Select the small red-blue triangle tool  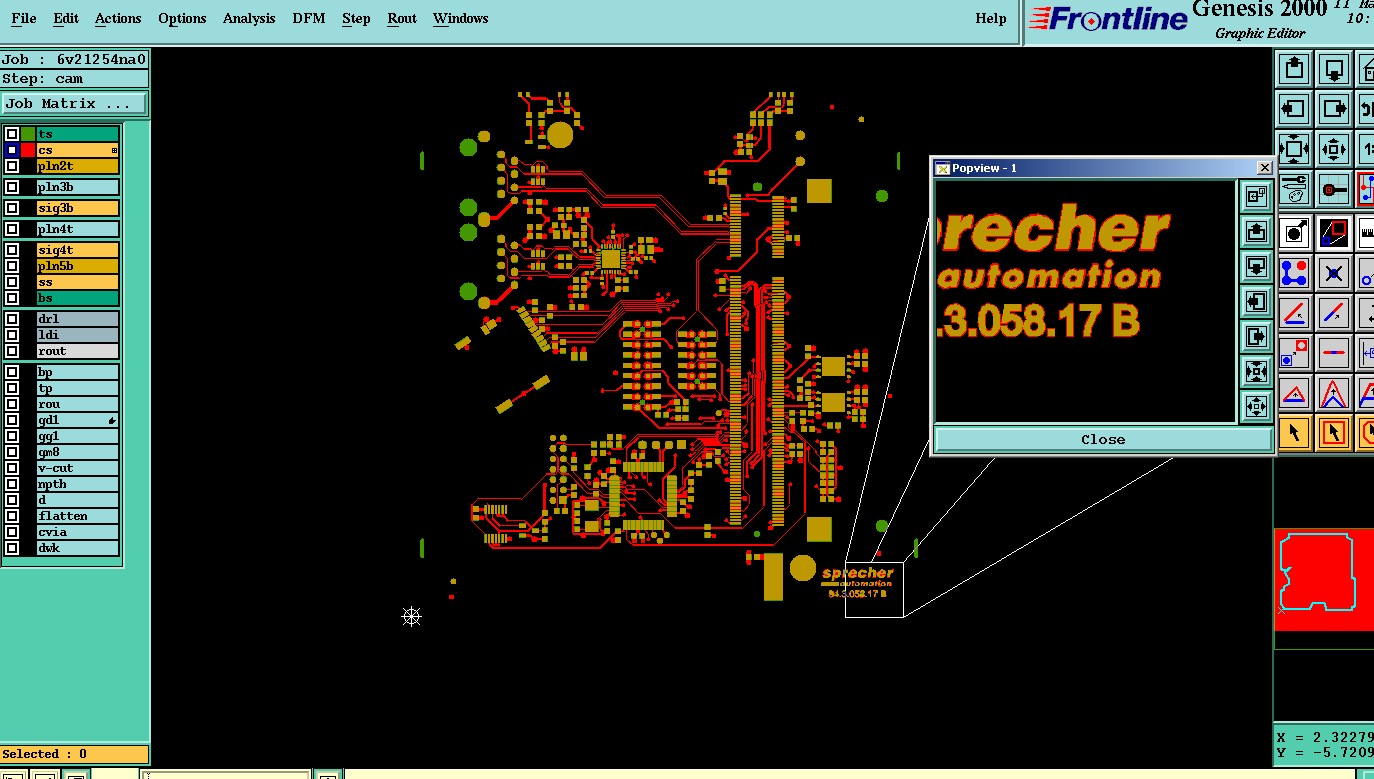tap(1294, 393)
